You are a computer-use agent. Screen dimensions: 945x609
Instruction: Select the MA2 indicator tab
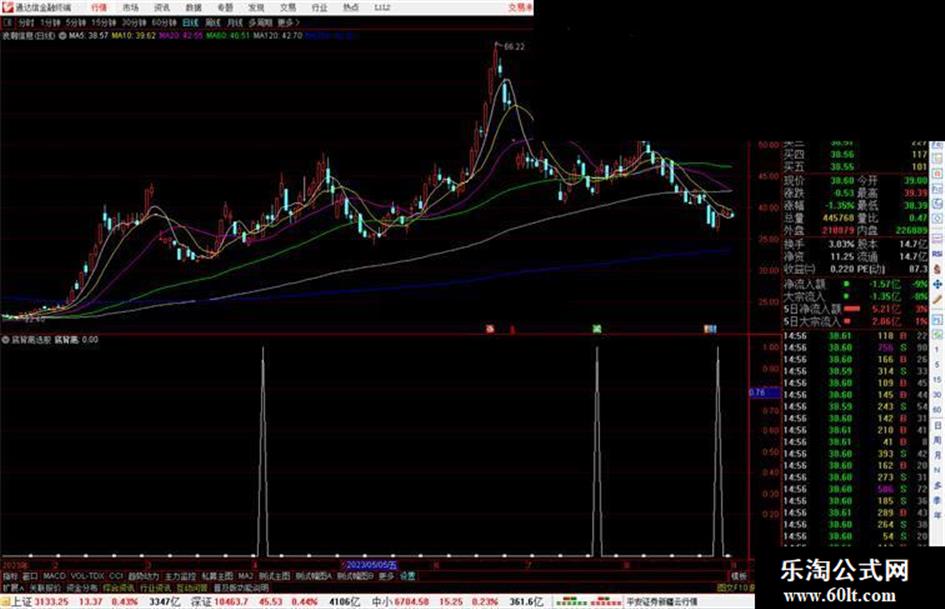[x=245, y=576]
